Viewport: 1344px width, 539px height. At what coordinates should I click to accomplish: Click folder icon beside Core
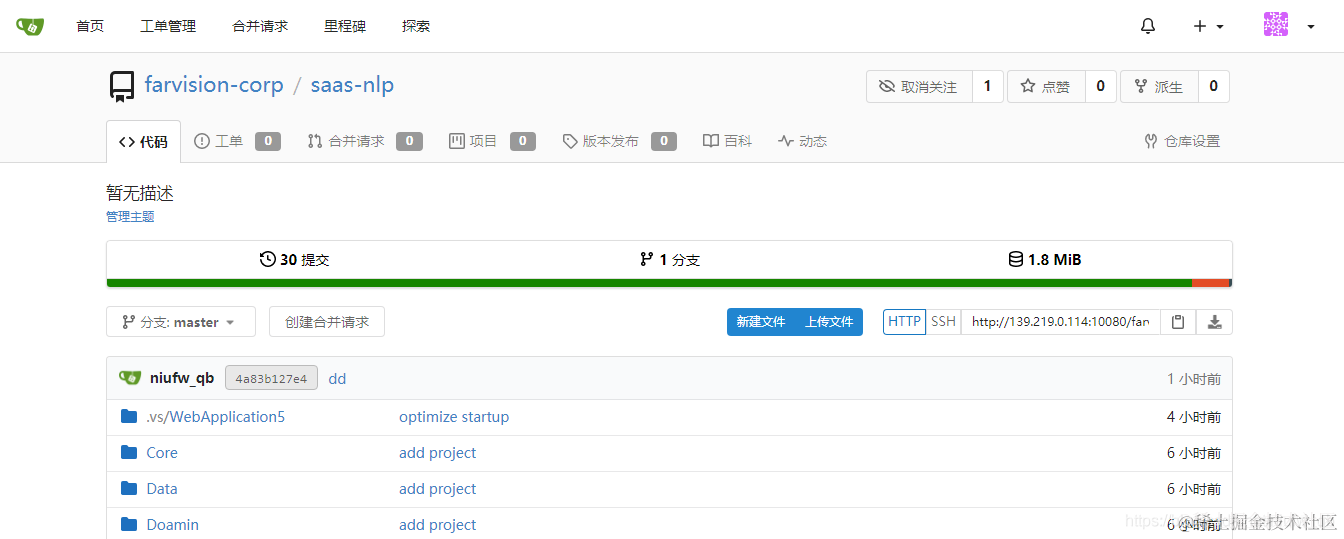click(x=129, y=453)
